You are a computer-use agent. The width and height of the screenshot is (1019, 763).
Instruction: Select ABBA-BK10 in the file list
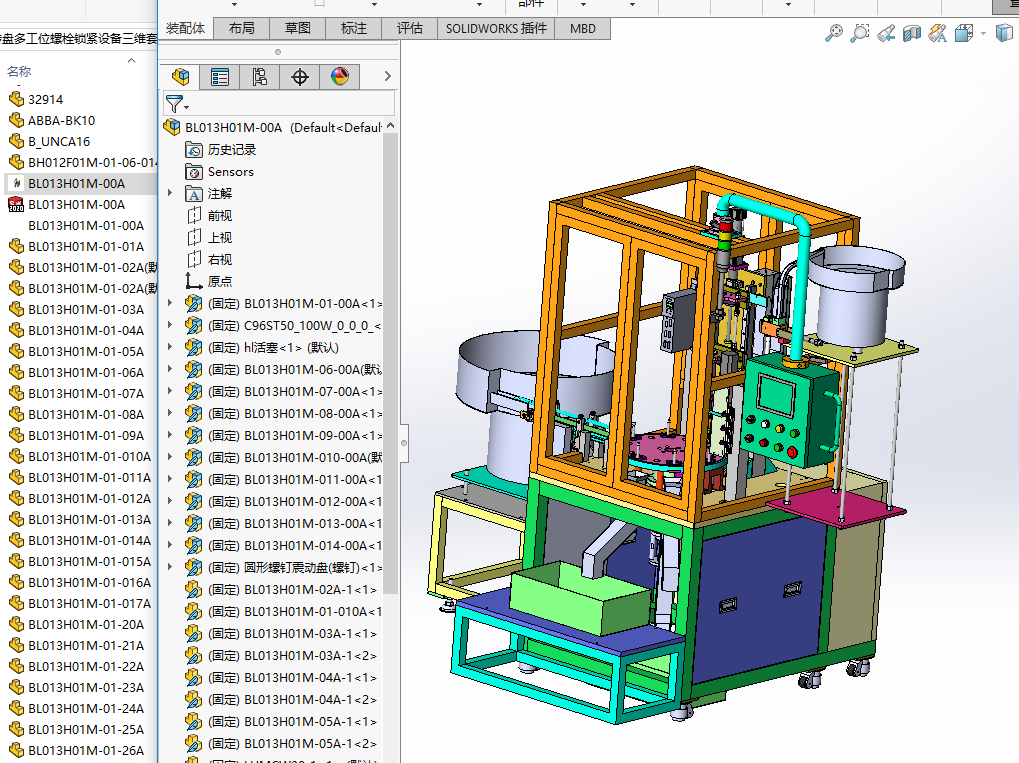61,120
